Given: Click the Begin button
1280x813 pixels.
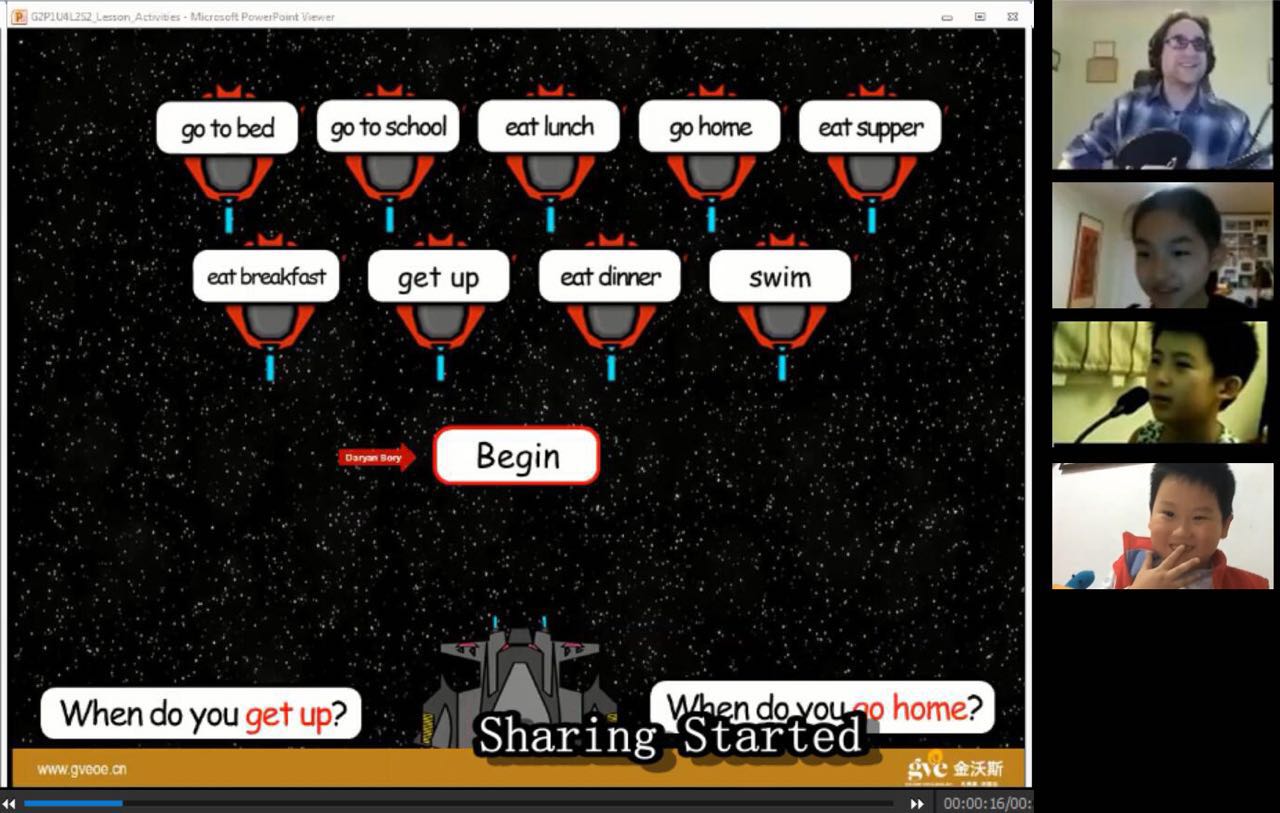Looking at the screenshot, I should point(516,456).
